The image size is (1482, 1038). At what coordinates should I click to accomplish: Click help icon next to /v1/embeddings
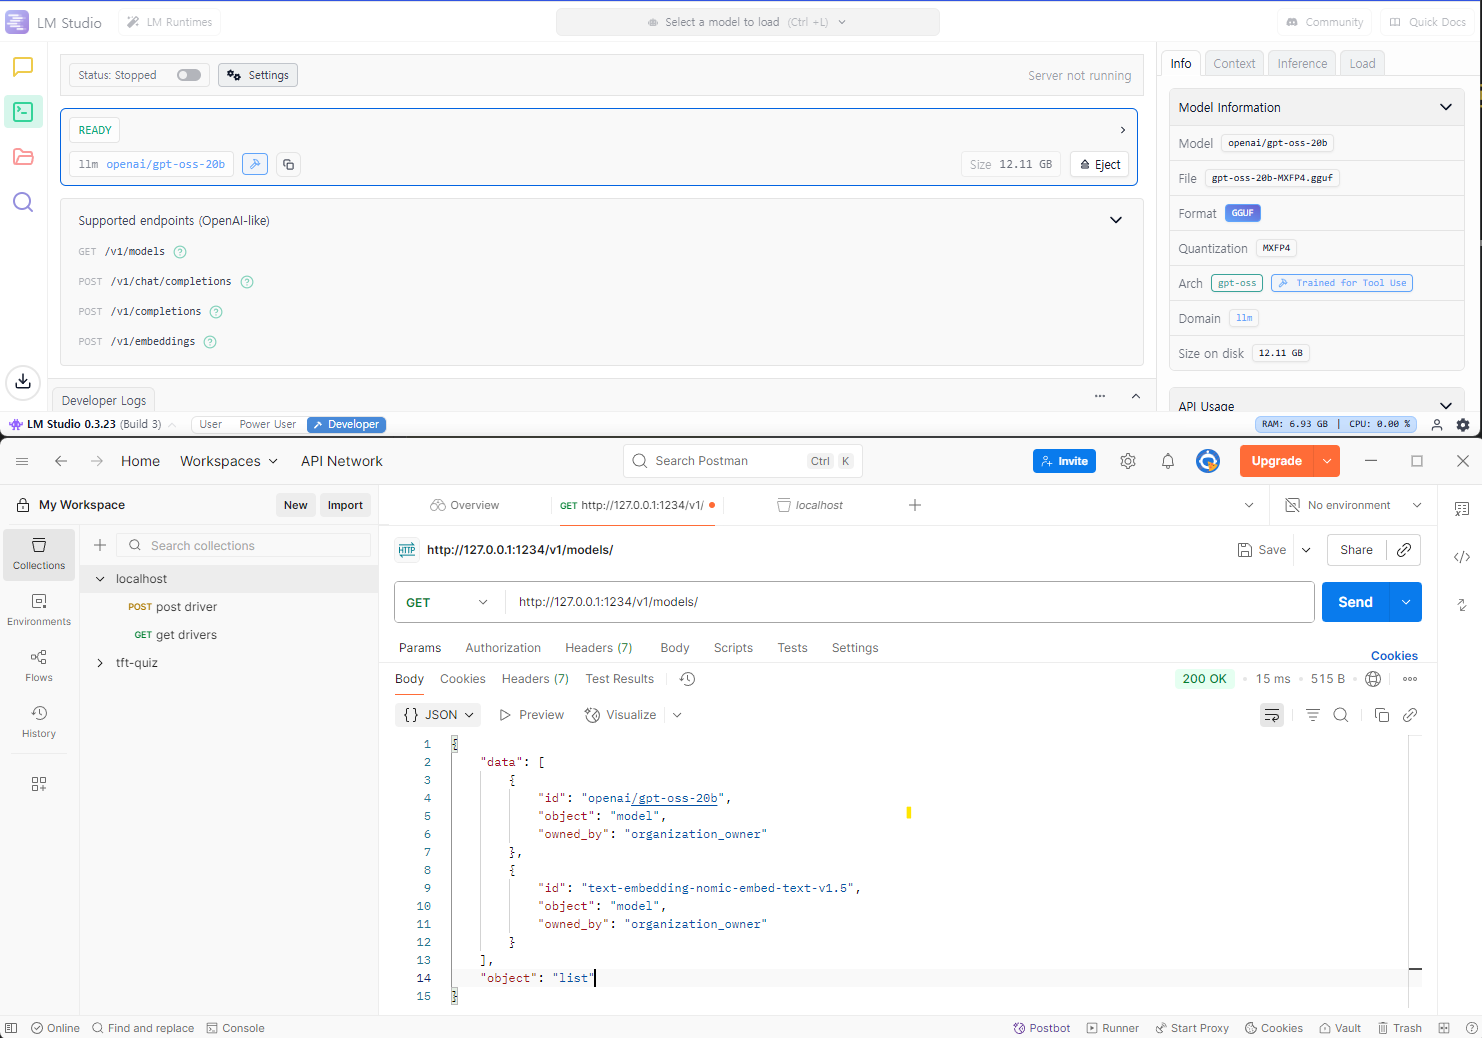point(210,342)
